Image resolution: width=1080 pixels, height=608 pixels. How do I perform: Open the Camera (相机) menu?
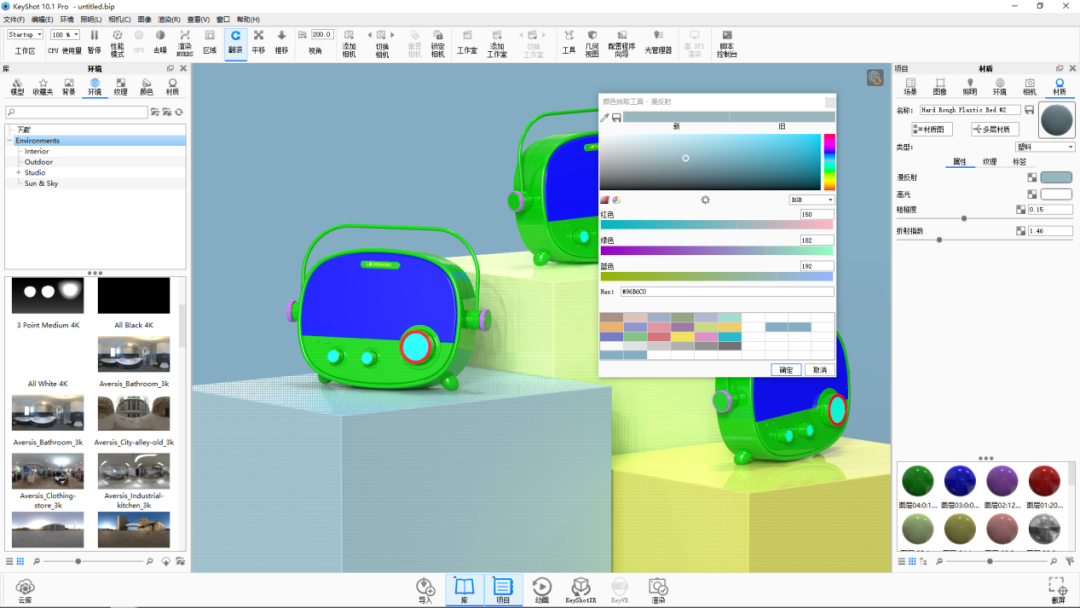119,19
